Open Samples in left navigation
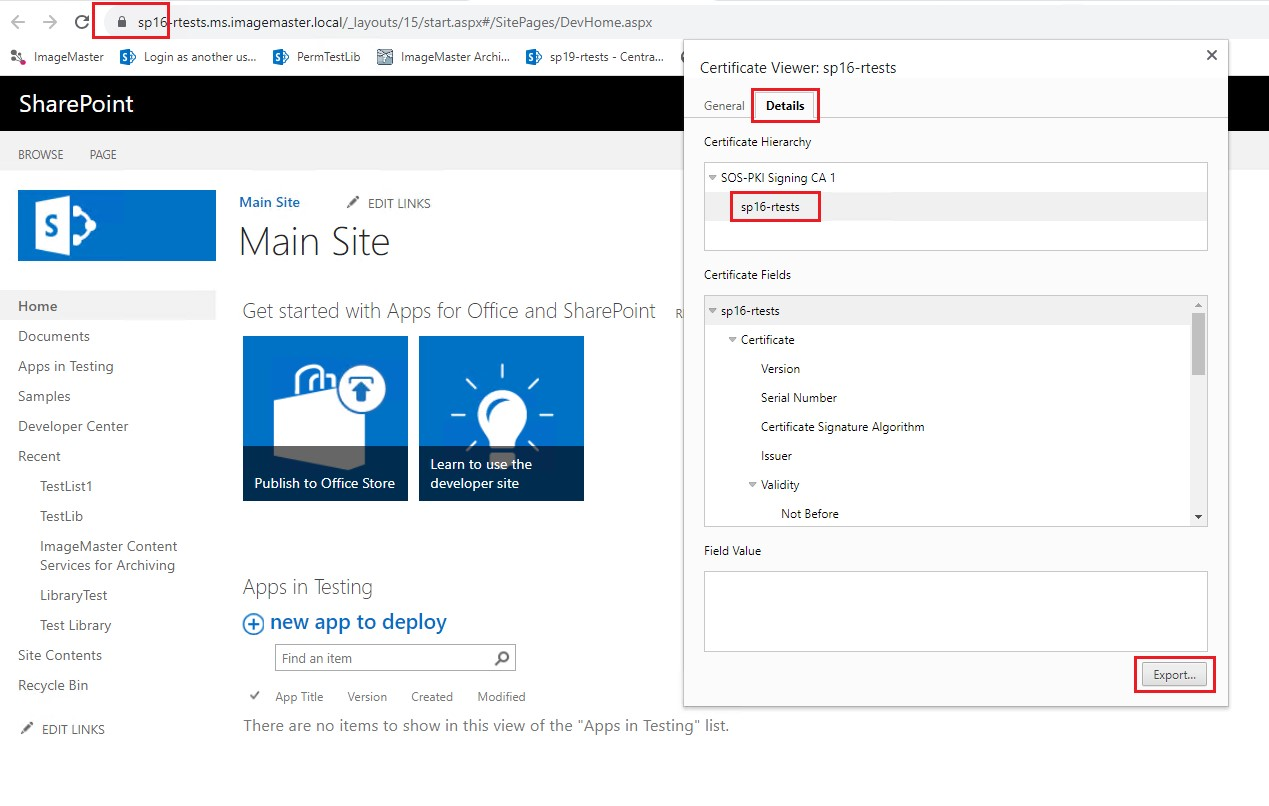 tap(44, 396)
